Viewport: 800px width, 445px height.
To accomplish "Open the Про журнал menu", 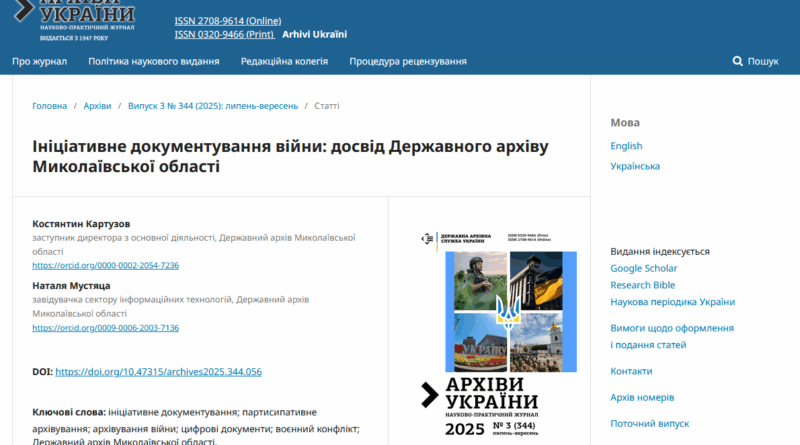I will [x=39, y=62].
